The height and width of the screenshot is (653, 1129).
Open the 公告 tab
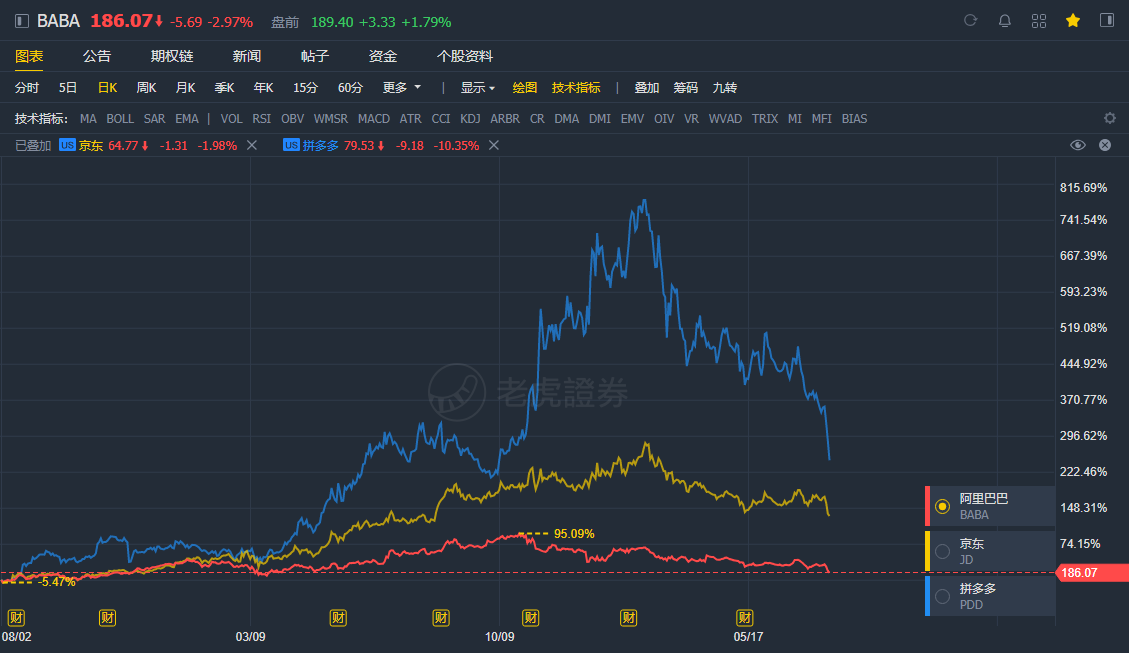pos(96,56)
